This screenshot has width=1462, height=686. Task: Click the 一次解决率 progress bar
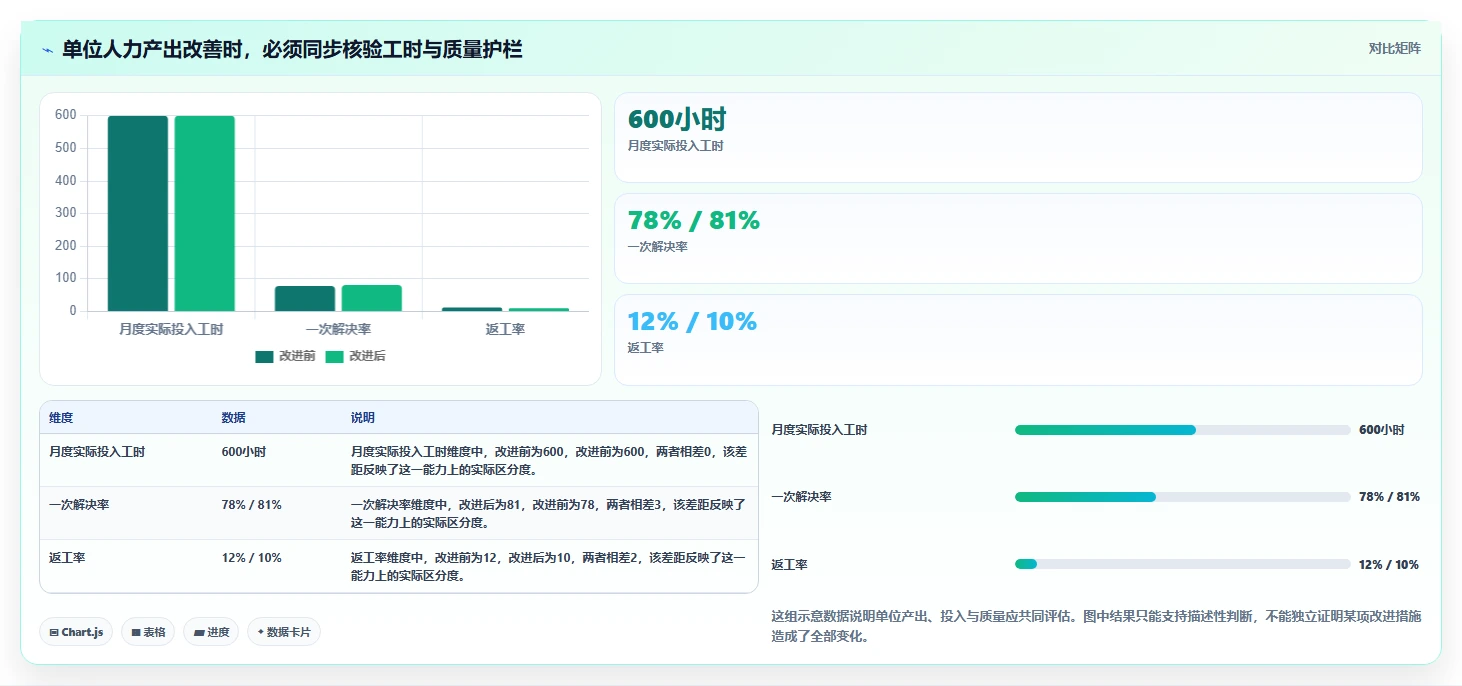coord(1182,497)
